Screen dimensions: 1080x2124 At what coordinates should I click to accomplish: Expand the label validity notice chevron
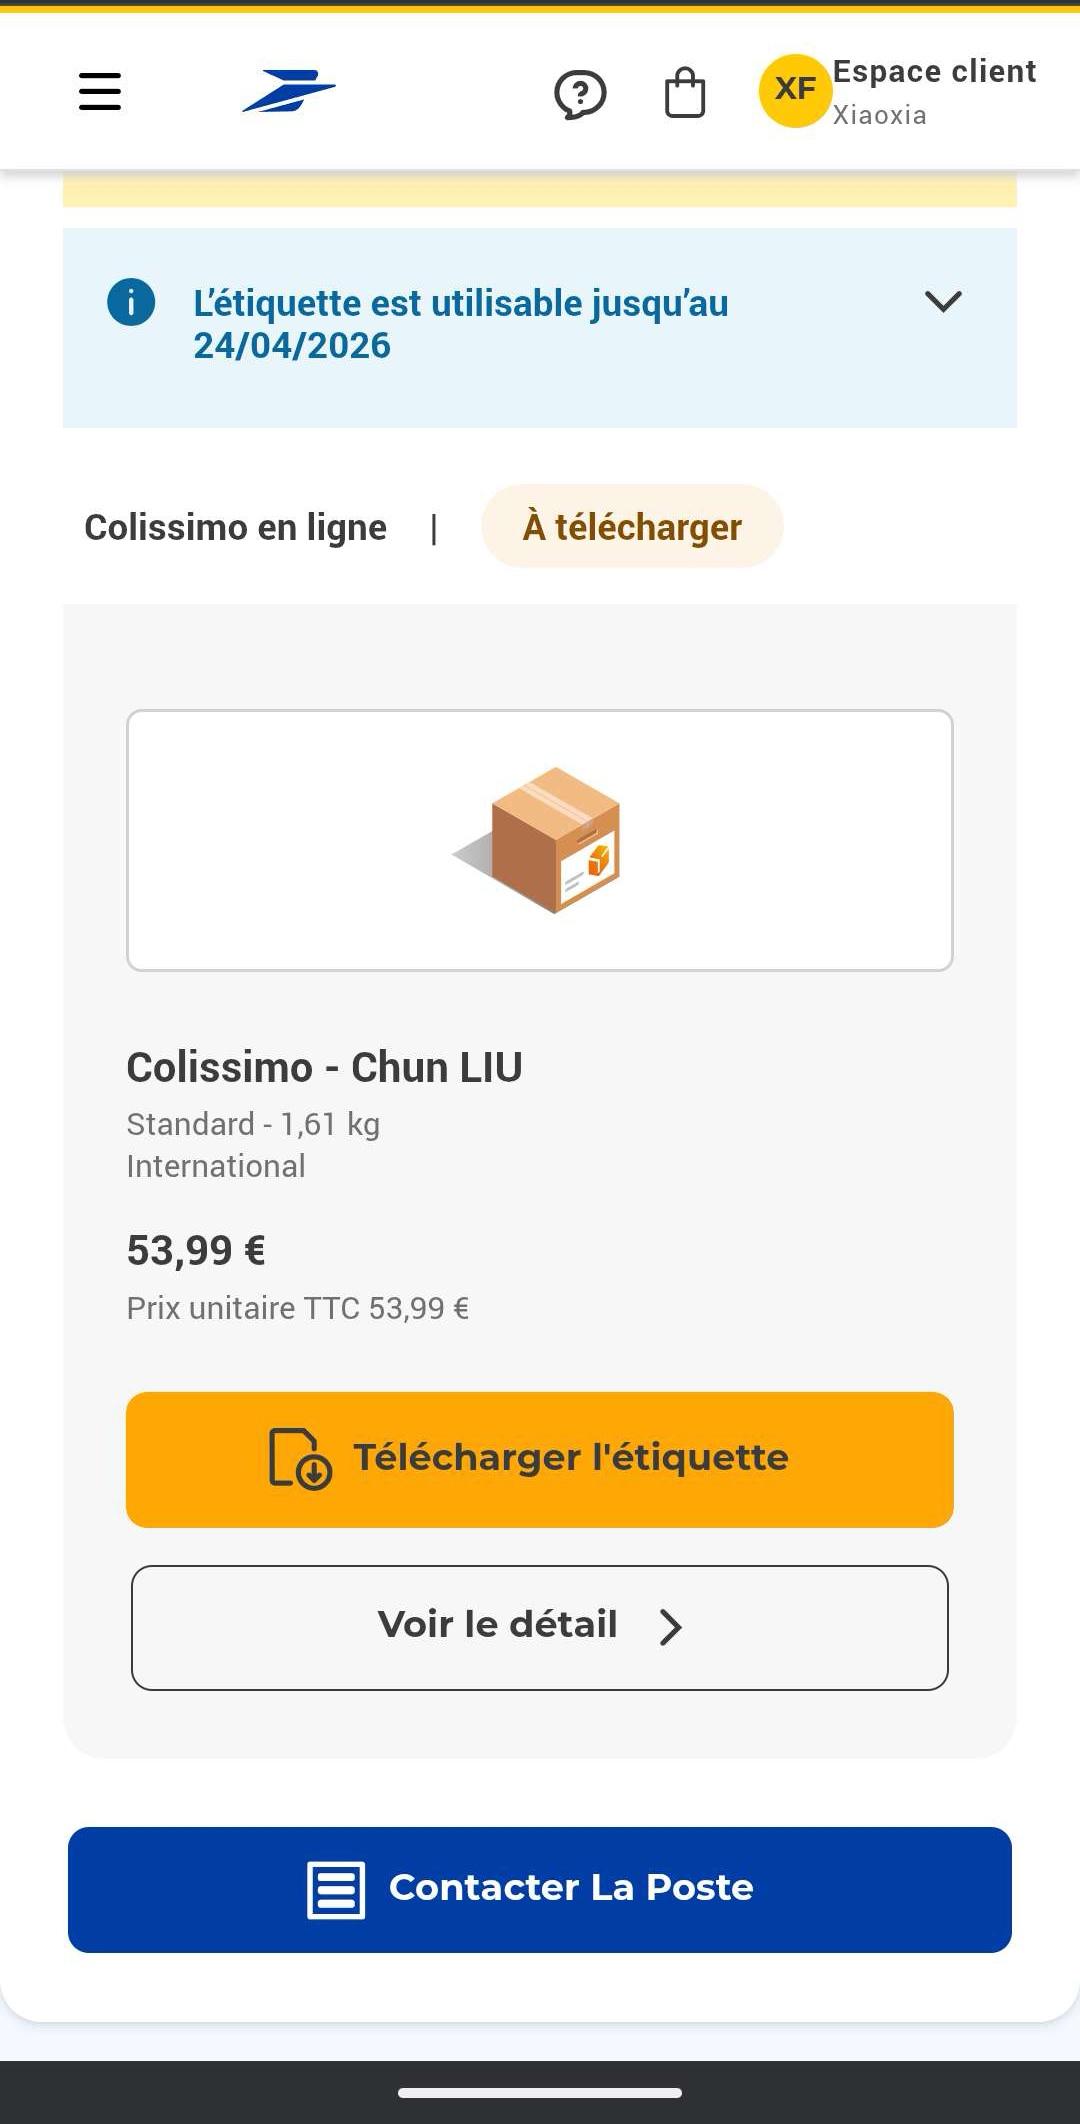(943, 301)
